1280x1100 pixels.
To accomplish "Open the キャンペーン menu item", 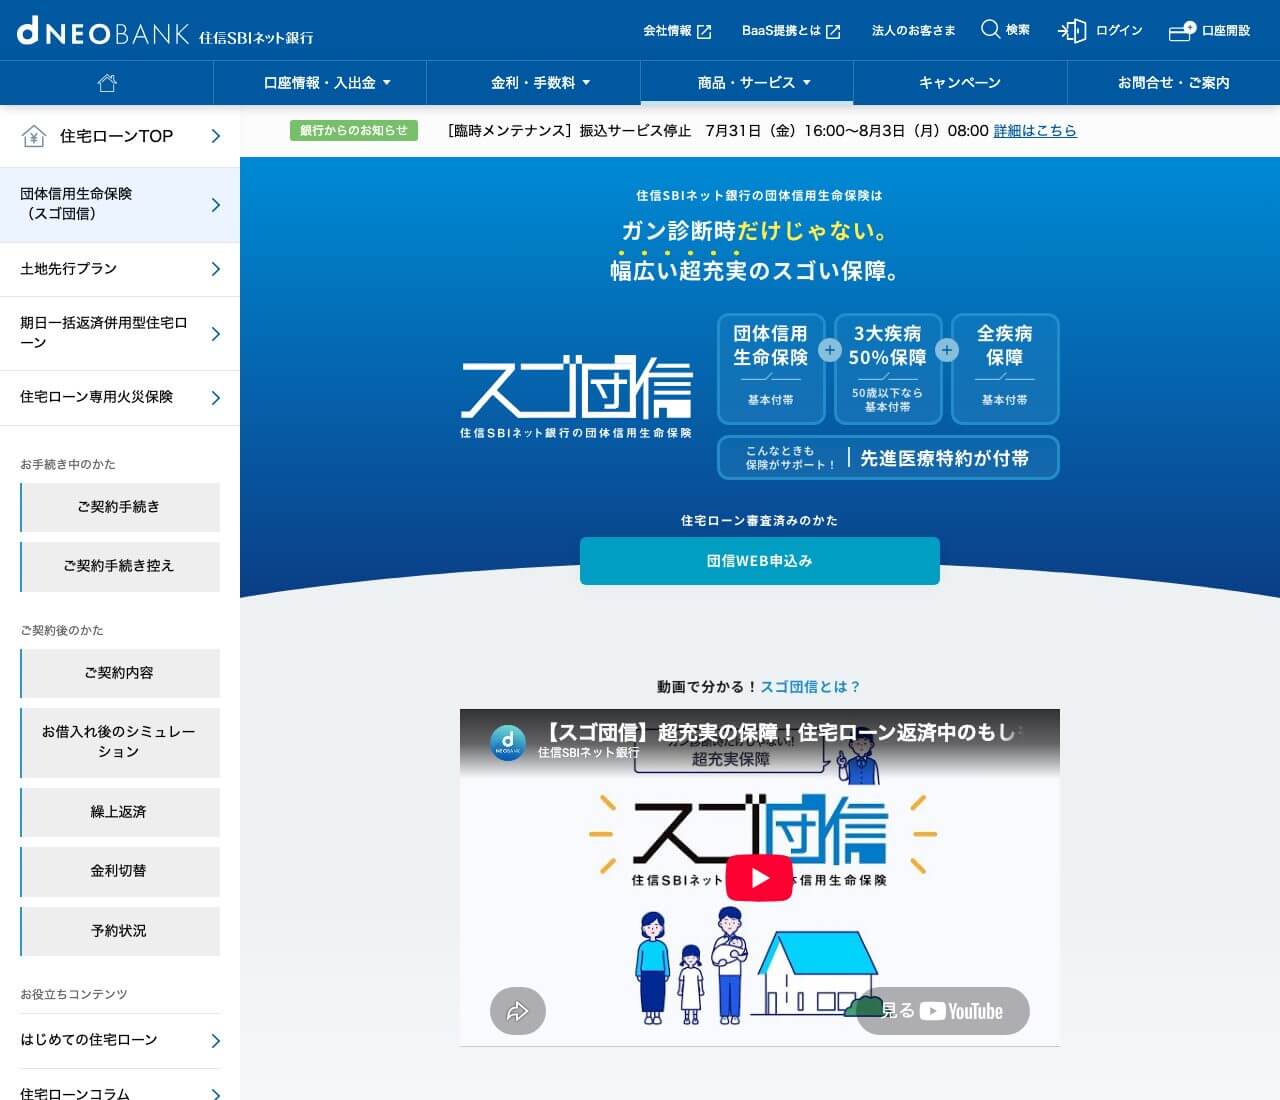I will pos(960,83).
